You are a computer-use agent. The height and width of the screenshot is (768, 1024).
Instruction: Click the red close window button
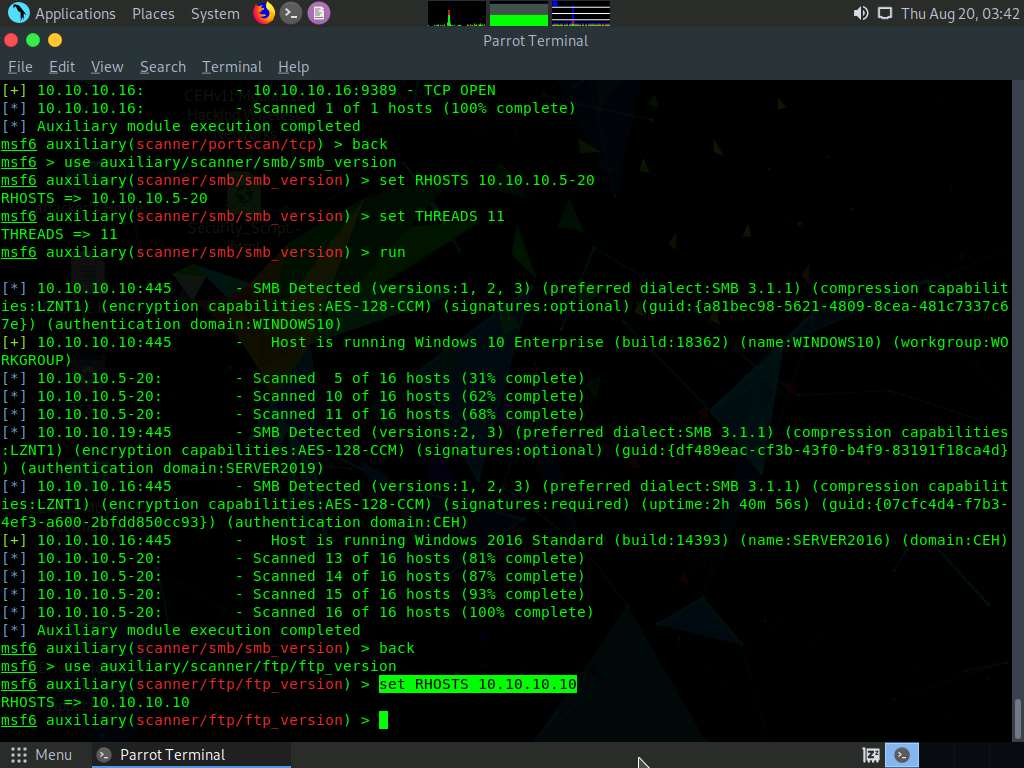[x=11, y=40]
